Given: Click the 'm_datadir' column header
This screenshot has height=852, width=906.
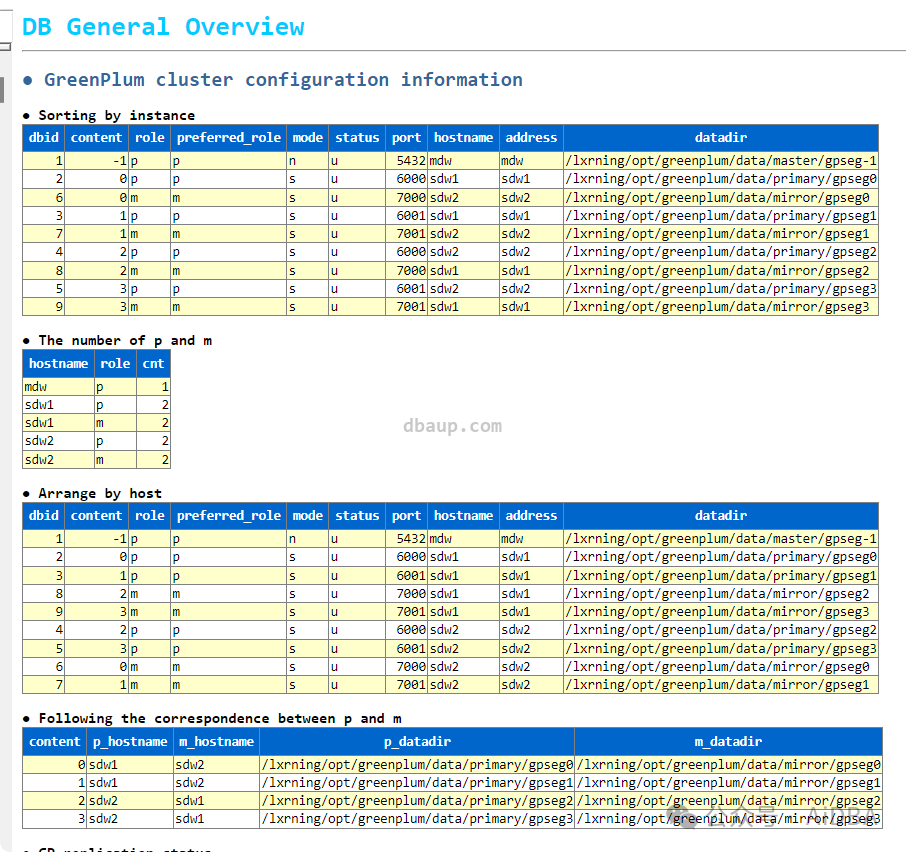Looking at the screenshot, I should pyautogui.click(x=728, y=742).
